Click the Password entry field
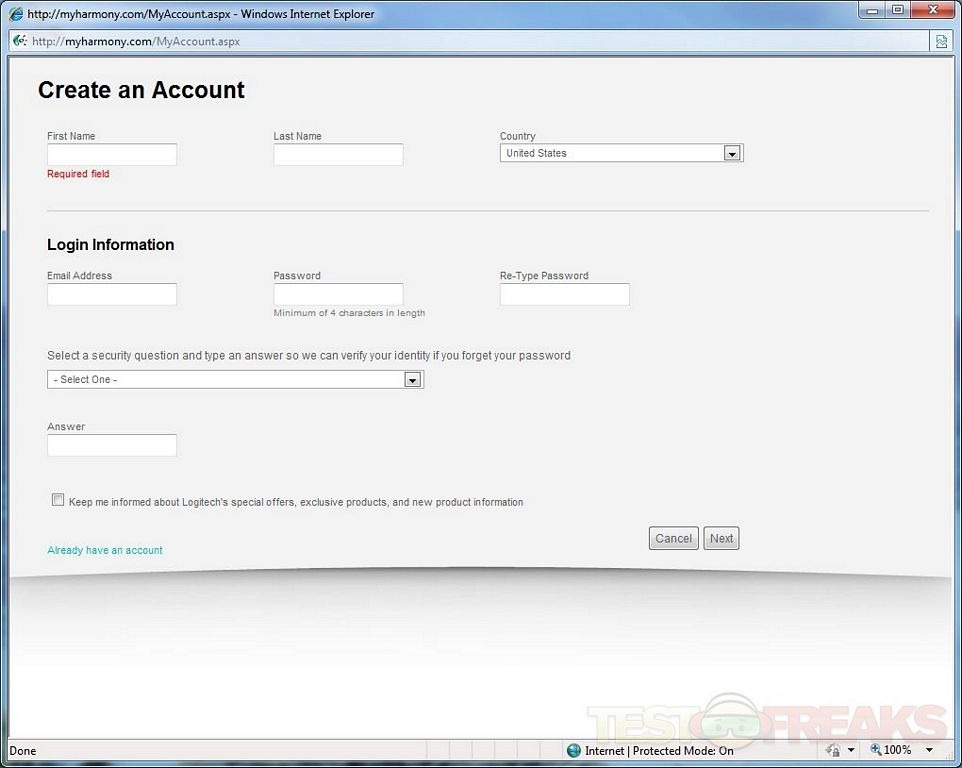 (338, 294)
